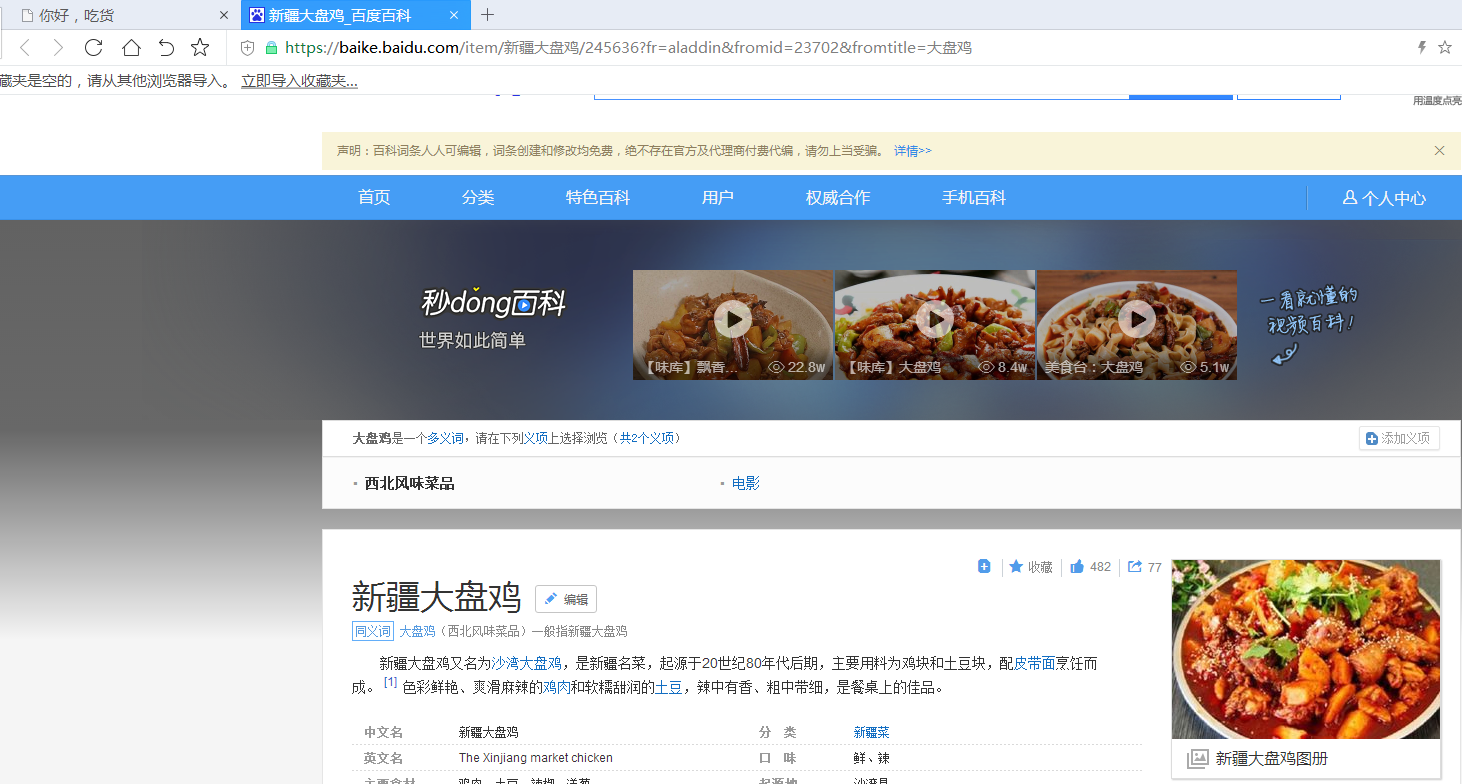
Task: Dismiss the yellow 声明 notice banner
Action: [x=1439, y=150]
